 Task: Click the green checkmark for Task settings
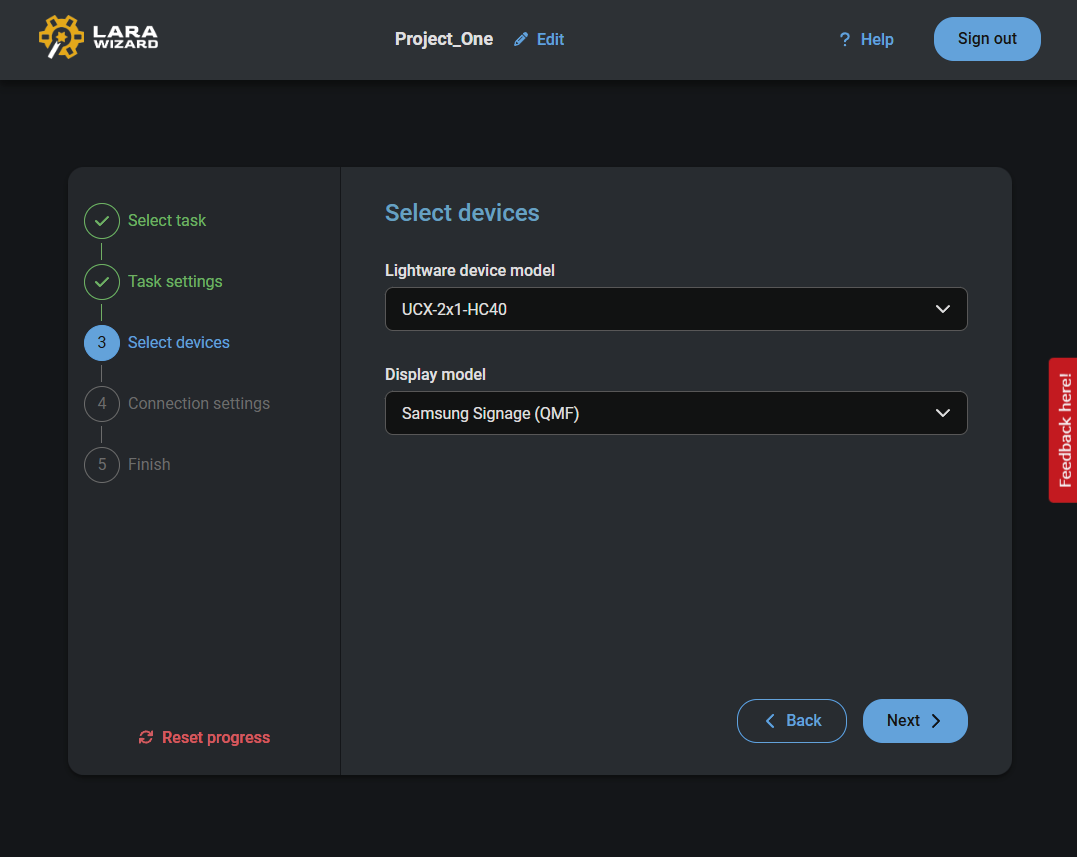102,282
